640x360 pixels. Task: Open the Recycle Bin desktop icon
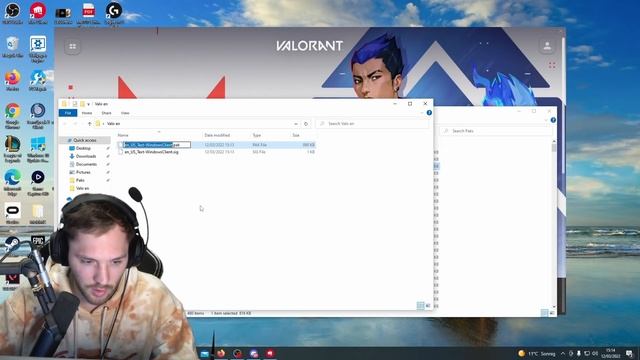coord(12,47)
